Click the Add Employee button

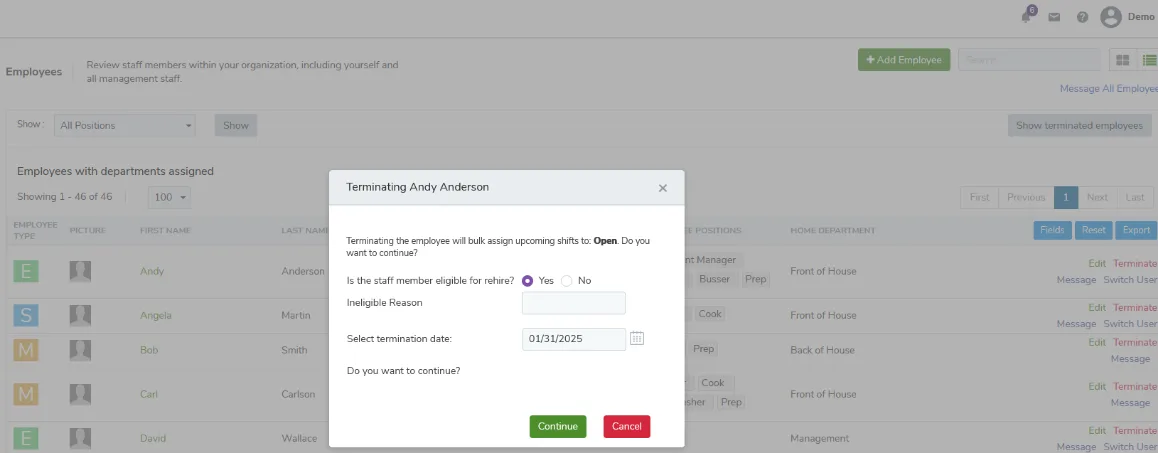904,60
